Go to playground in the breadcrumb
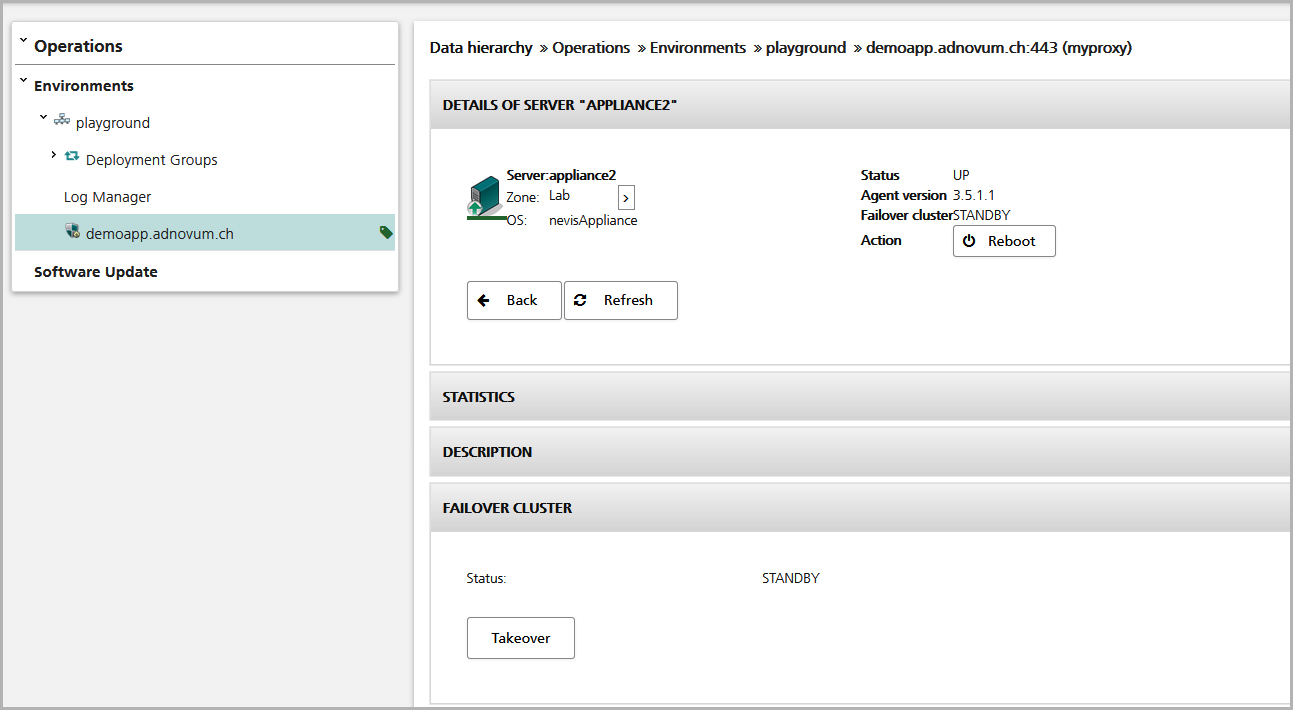Viewport: 1293px width, 710px height. point(806,47)
